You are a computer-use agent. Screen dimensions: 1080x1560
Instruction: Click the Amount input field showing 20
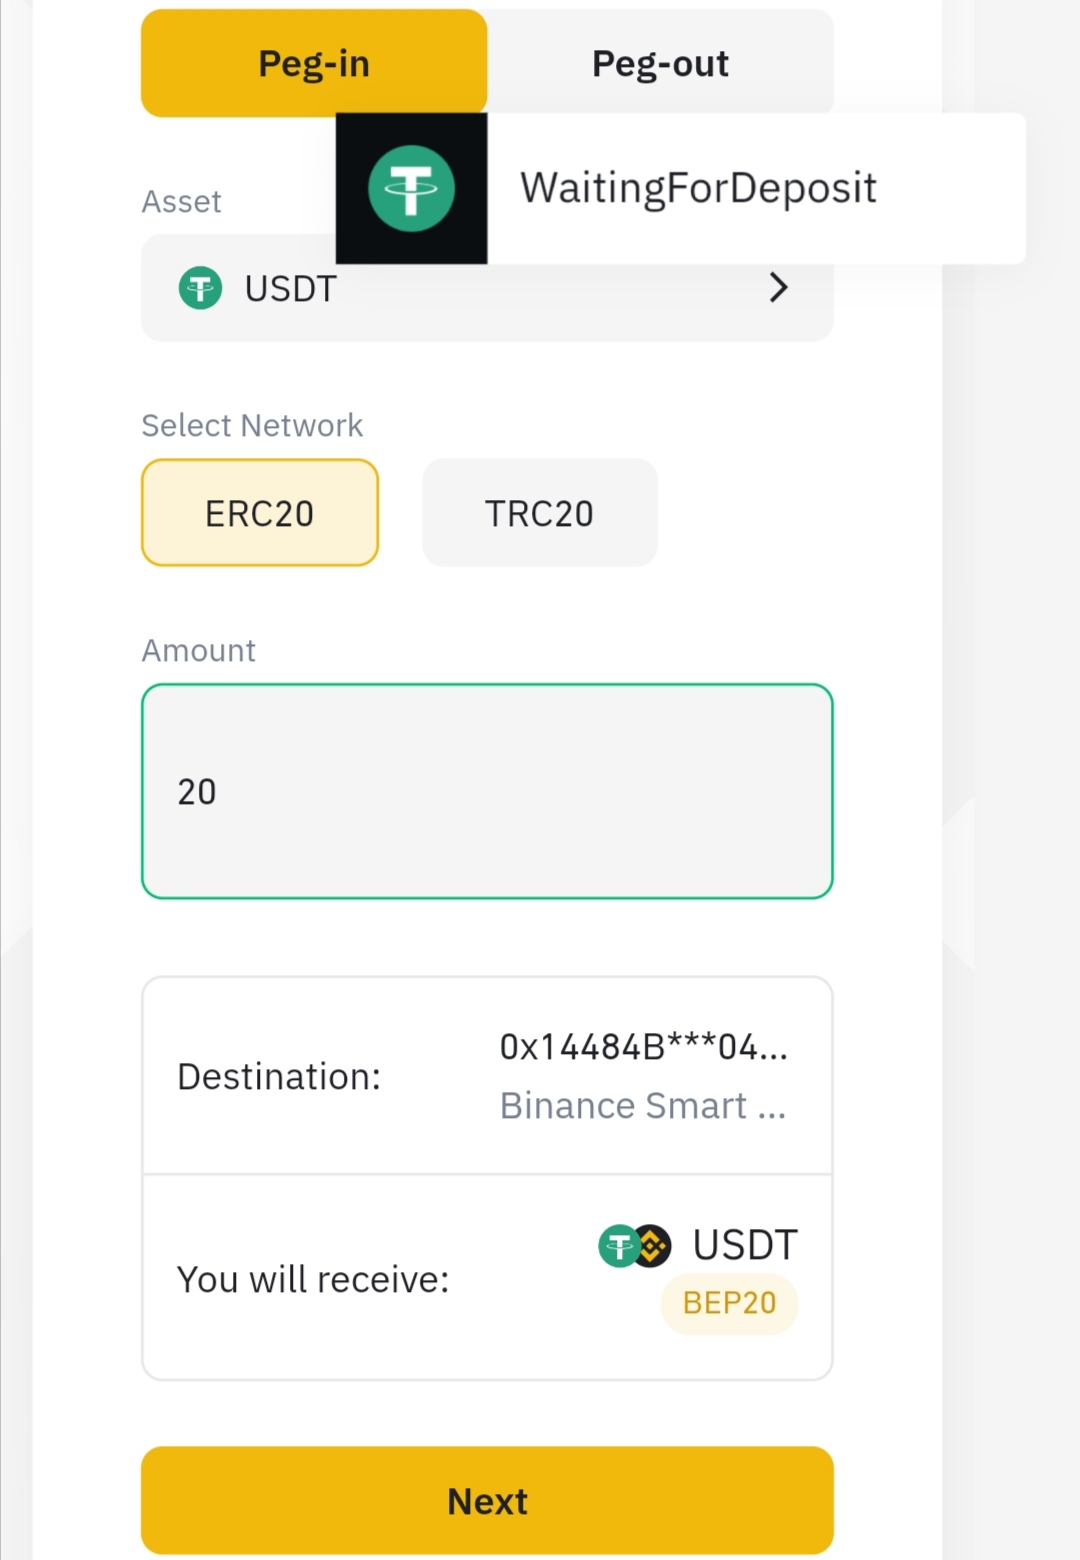tap(486, 791)
